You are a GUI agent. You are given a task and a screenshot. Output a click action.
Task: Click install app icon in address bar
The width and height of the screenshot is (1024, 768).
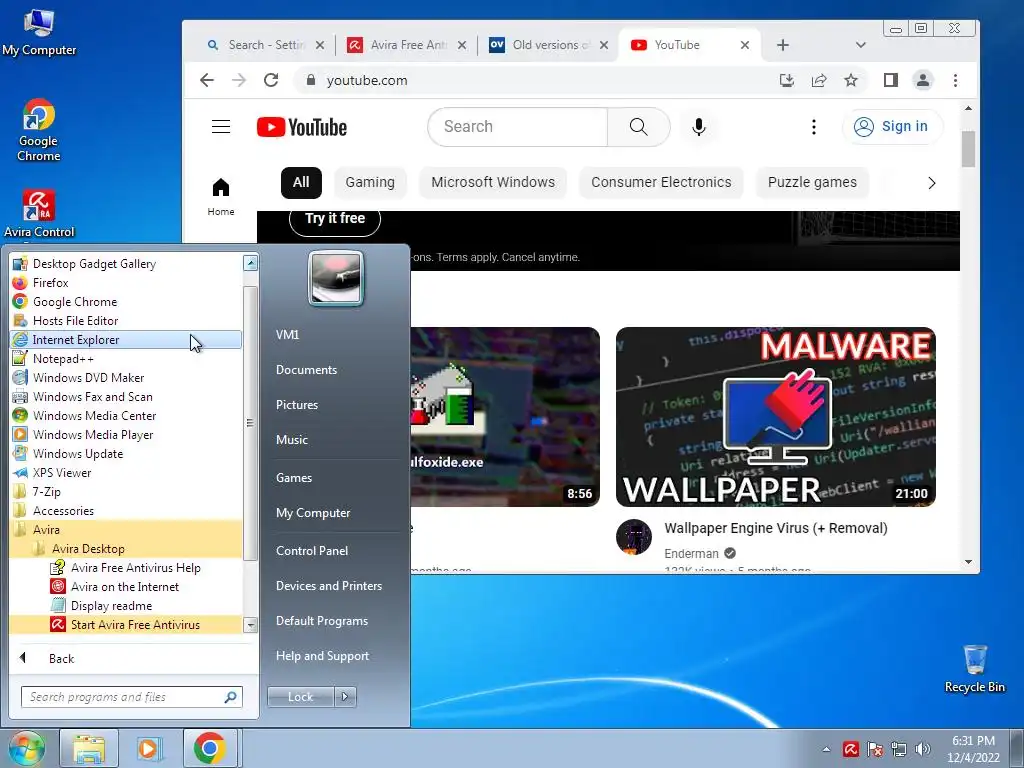[787, 80]
